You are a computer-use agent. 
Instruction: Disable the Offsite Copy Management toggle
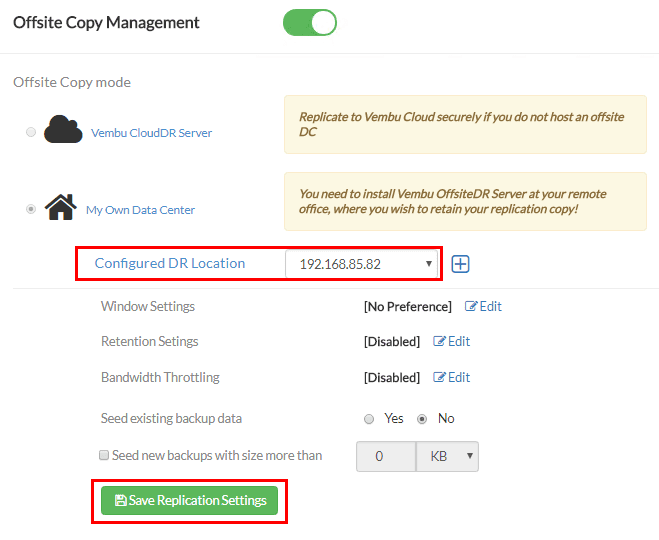[x=310, y=23]
